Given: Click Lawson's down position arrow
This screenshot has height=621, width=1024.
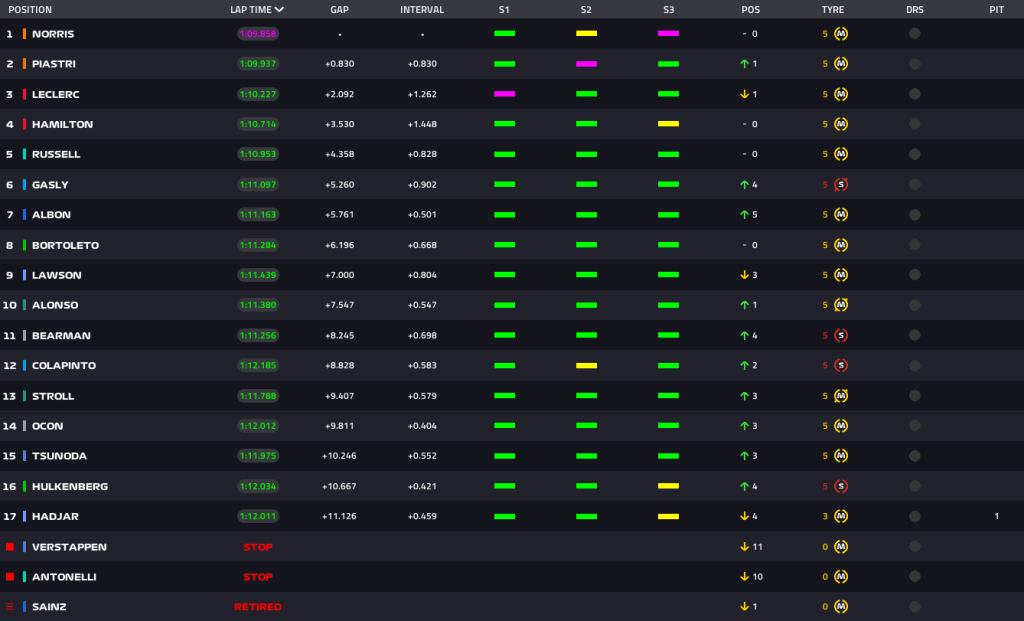Looking at the screenshot, I should click(744, 275).
